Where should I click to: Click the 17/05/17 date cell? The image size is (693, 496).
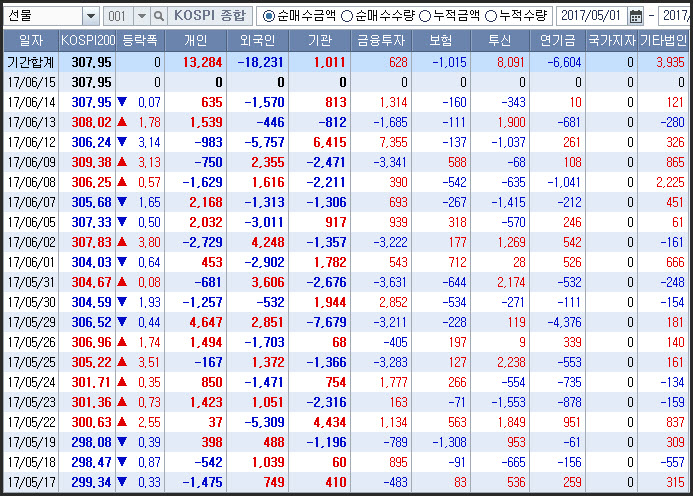tap(31, 482)
